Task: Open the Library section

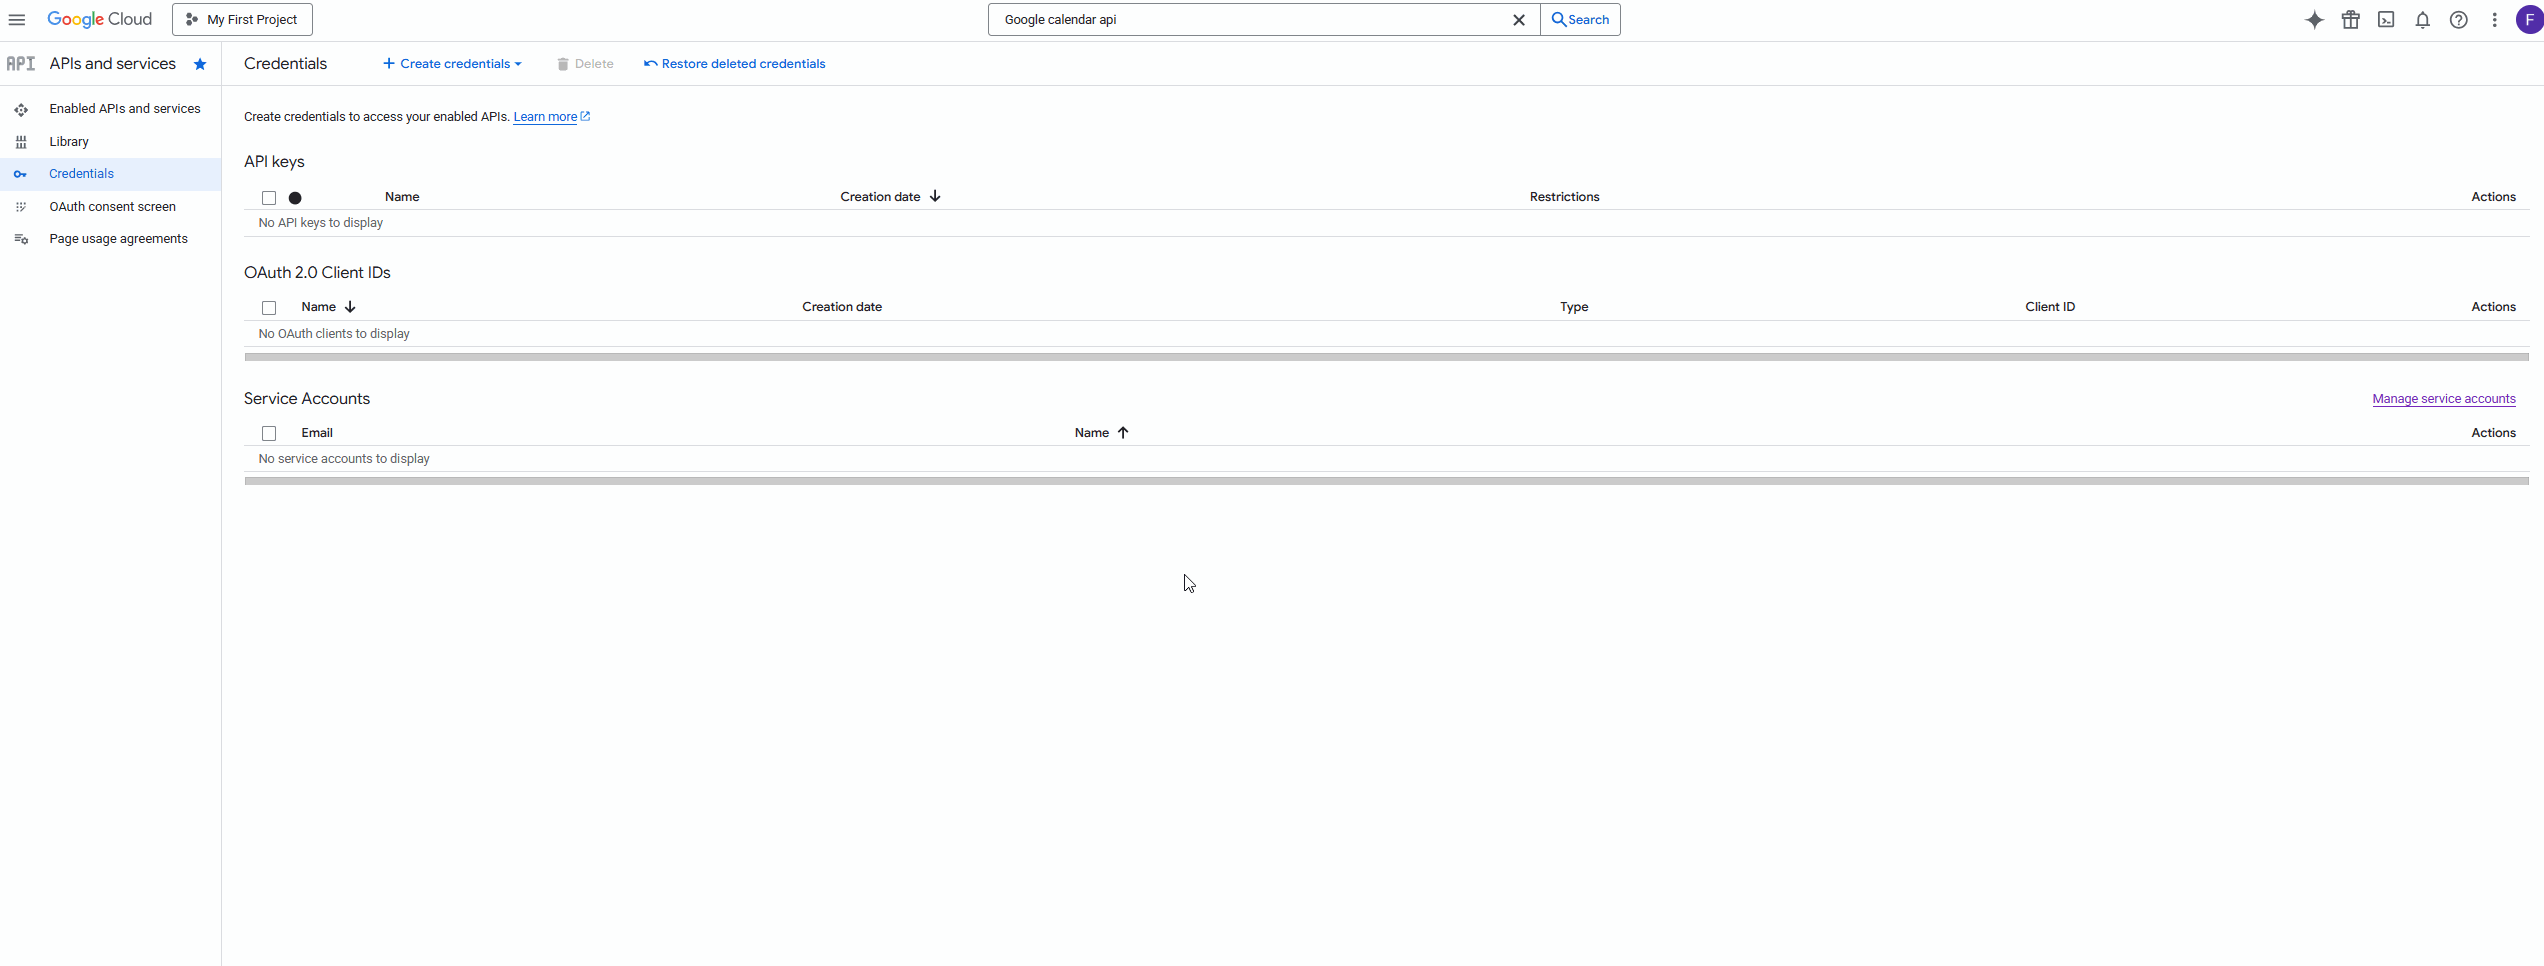Action: [69, 141]
